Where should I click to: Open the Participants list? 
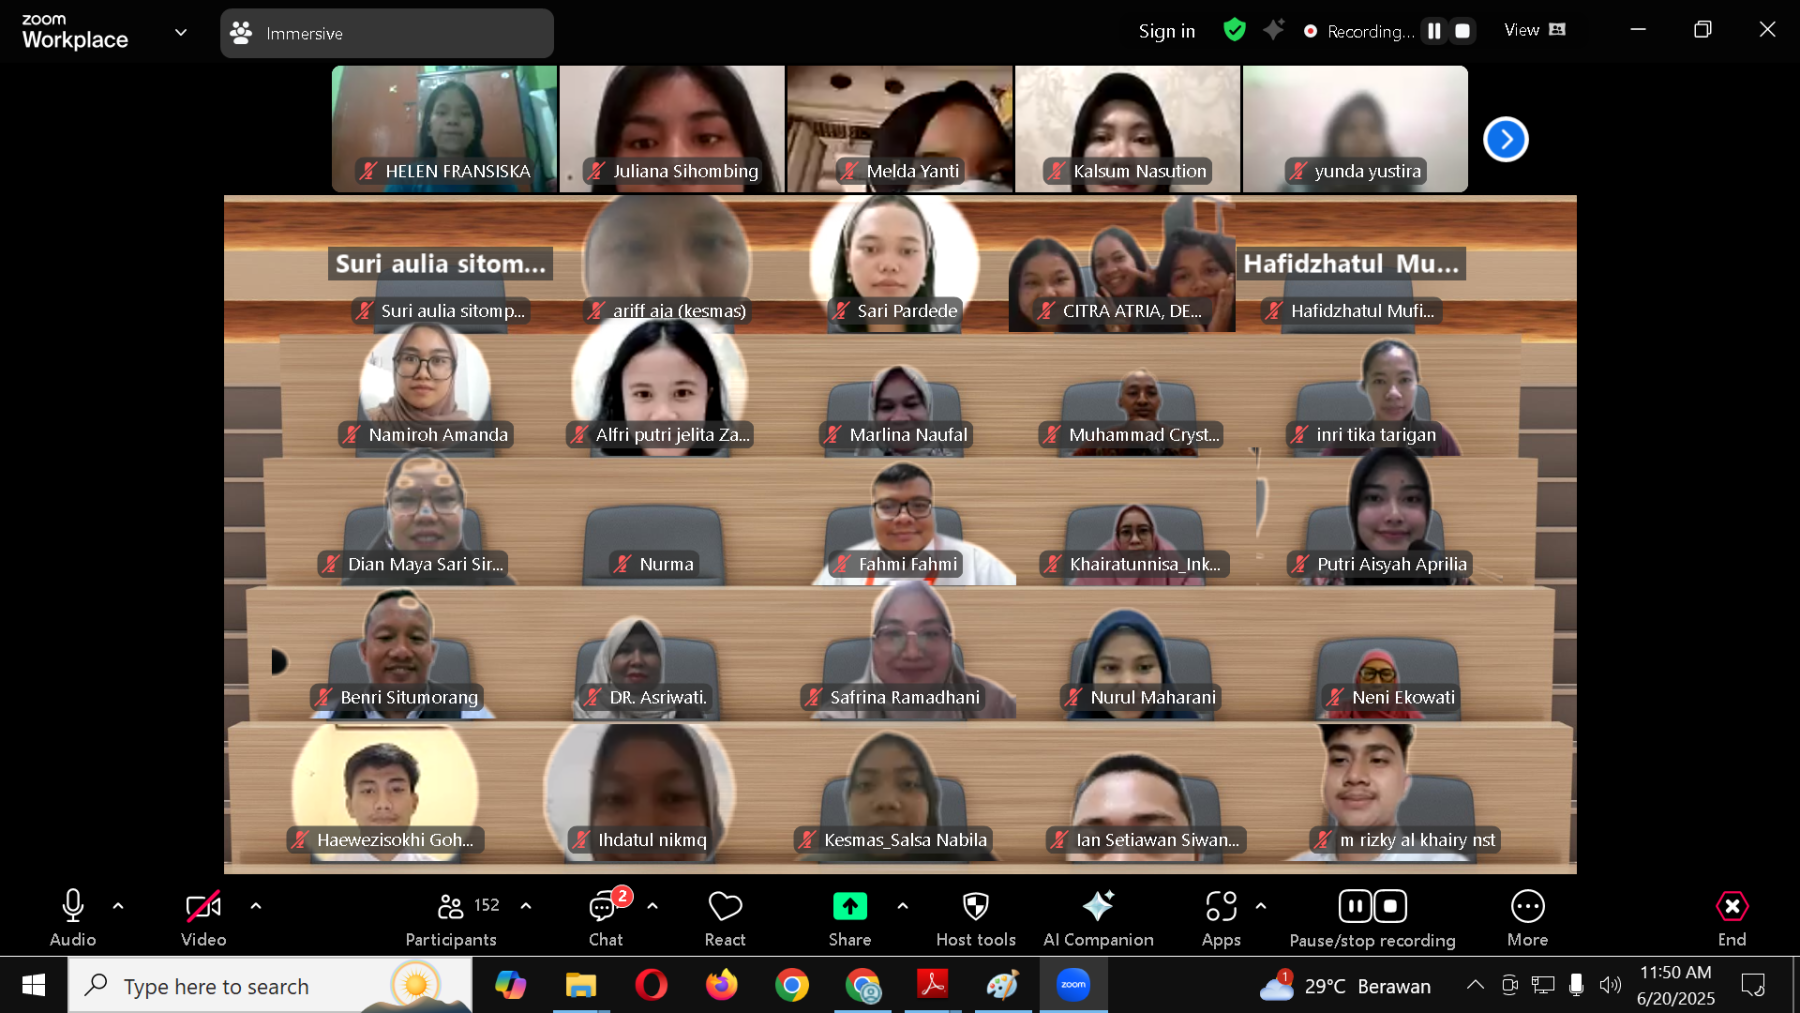pyautogui.click(x=452, y=907)
